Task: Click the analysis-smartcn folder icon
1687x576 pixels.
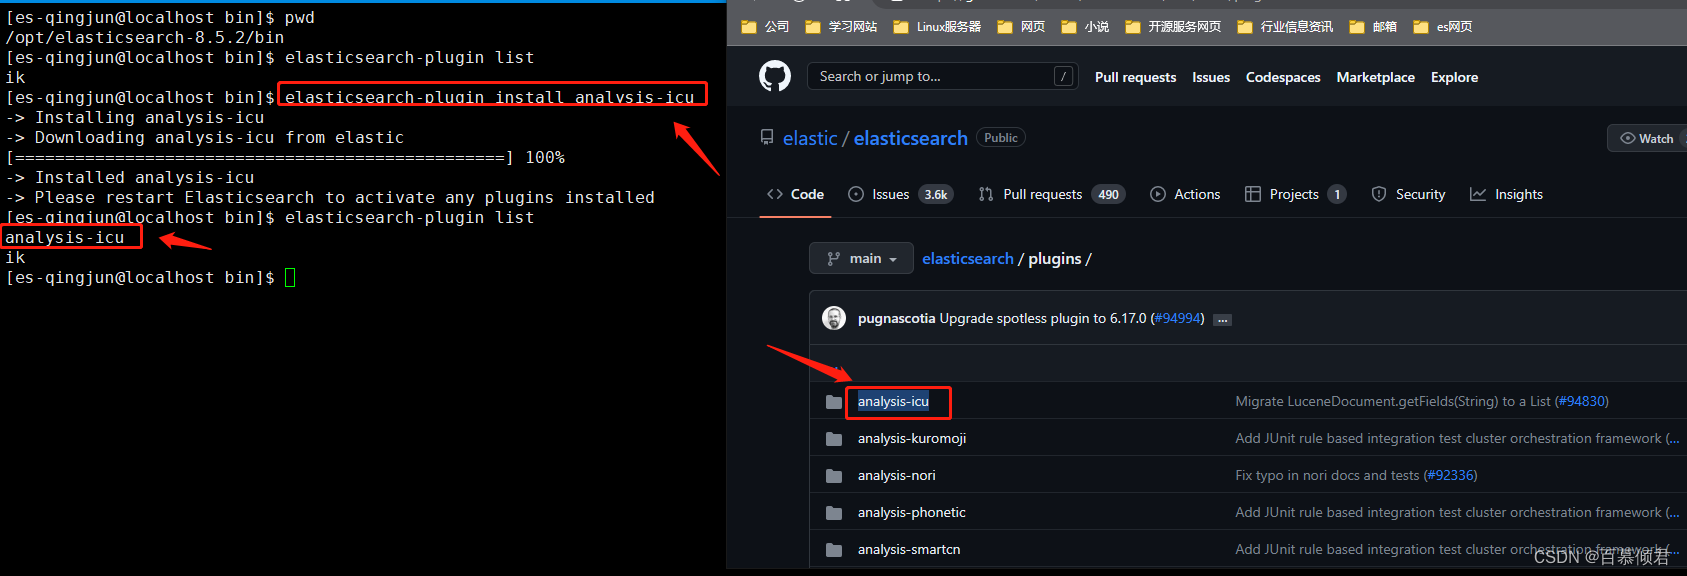Action: coord(834,550)
